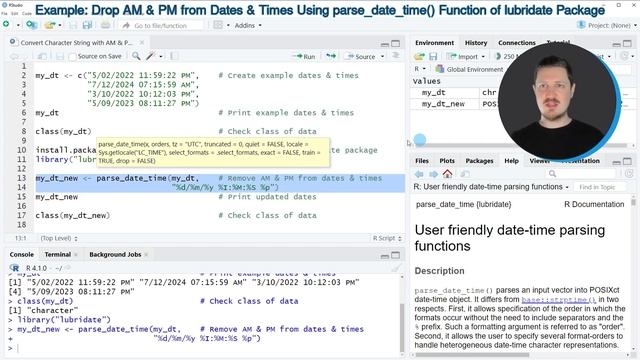Open the Project (None) menu
Image resolution: width=640 pixels, height=360 pixels.
(606, 25)
